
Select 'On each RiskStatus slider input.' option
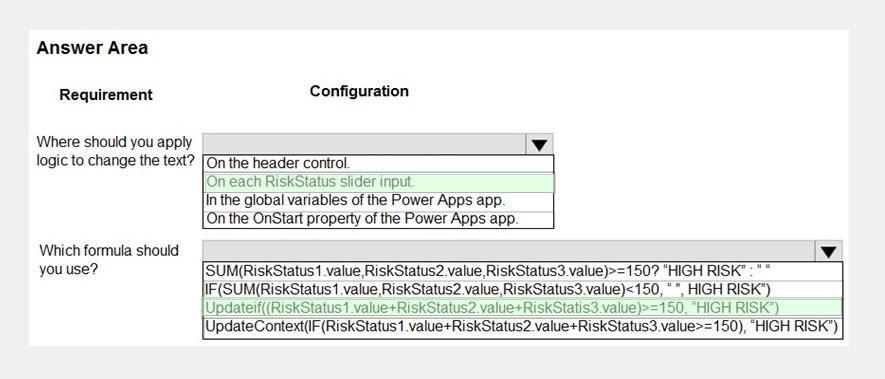pyautogui.click(x=378, y=182)
